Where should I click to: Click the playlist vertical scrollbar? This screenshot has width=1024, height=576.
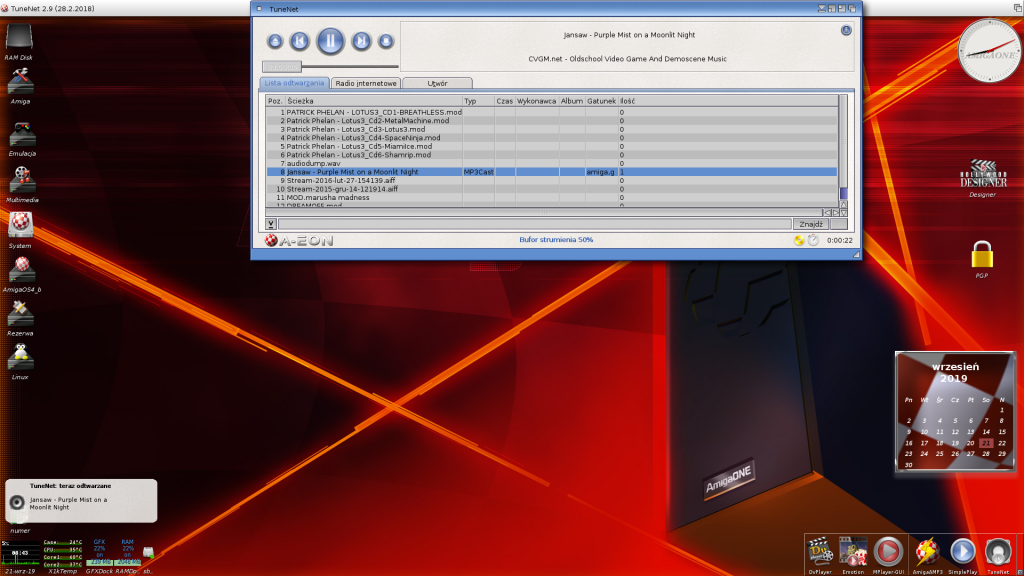point(843,147)
